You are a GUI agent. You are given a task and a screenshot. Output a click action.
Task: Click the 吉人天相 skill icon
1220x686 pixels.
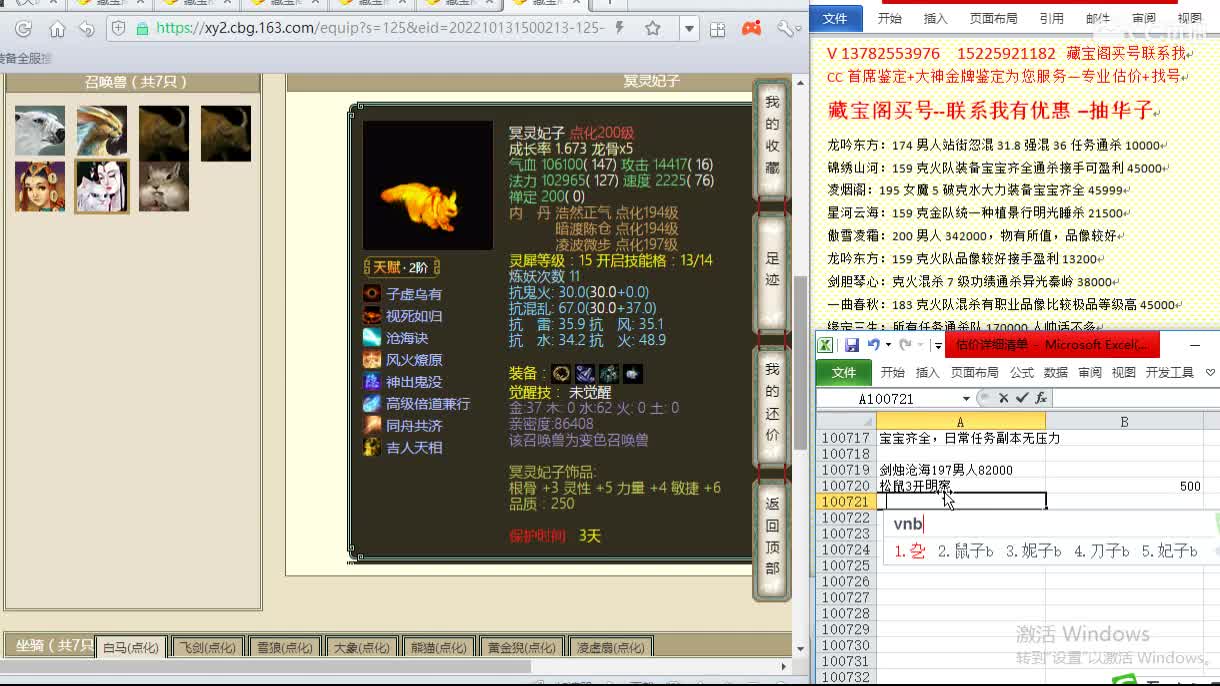pyautogui.click(x=372, y=447)
